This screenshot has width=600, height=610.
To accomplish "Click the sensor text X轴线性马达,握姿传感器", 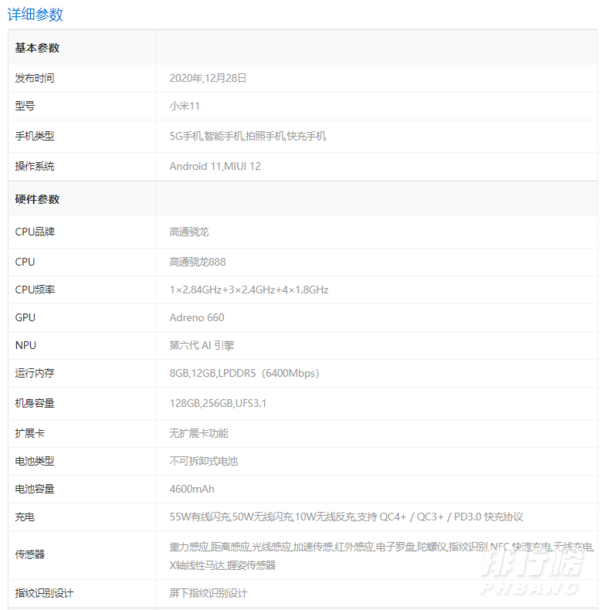I will 223,565.
